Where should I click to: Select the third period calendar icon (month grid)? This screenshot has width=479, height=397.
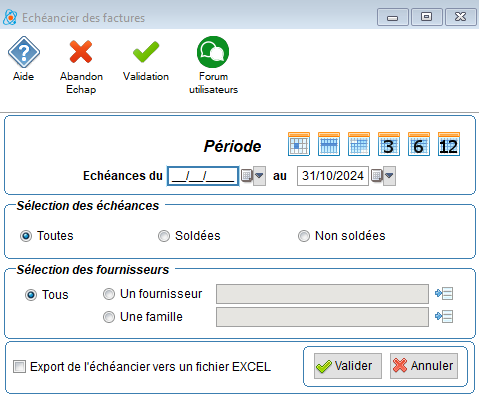(359, 144)
